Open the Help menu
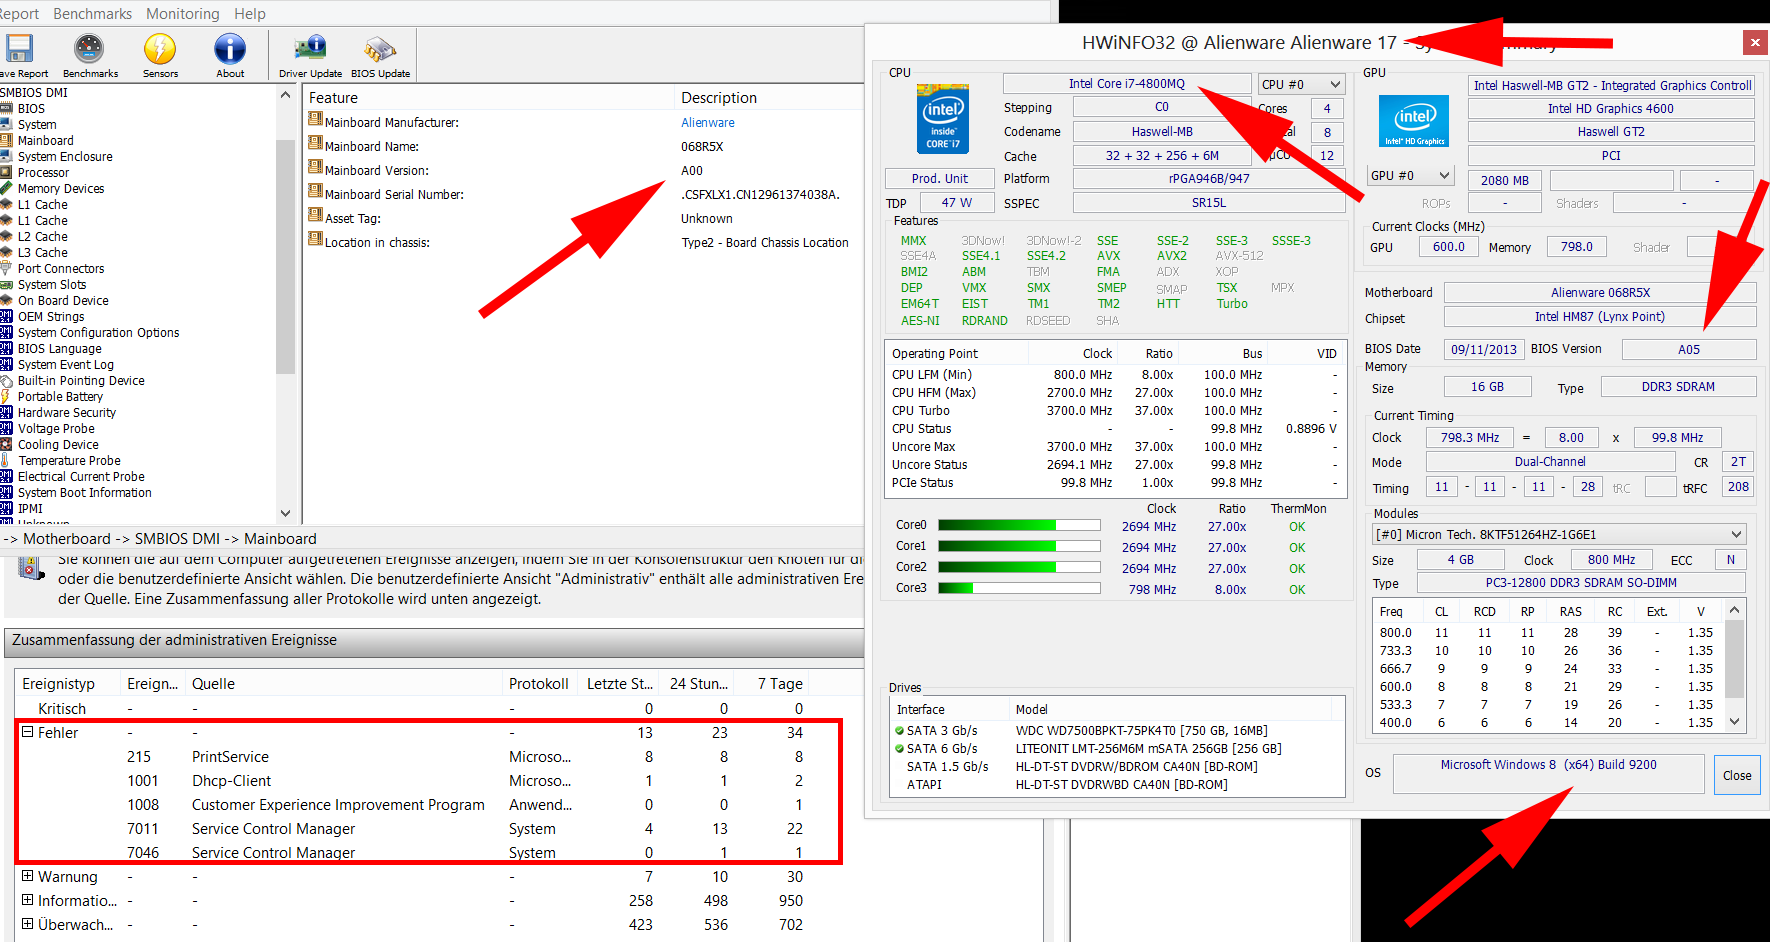Screen dimensions: 1770x942 [250, 14]
